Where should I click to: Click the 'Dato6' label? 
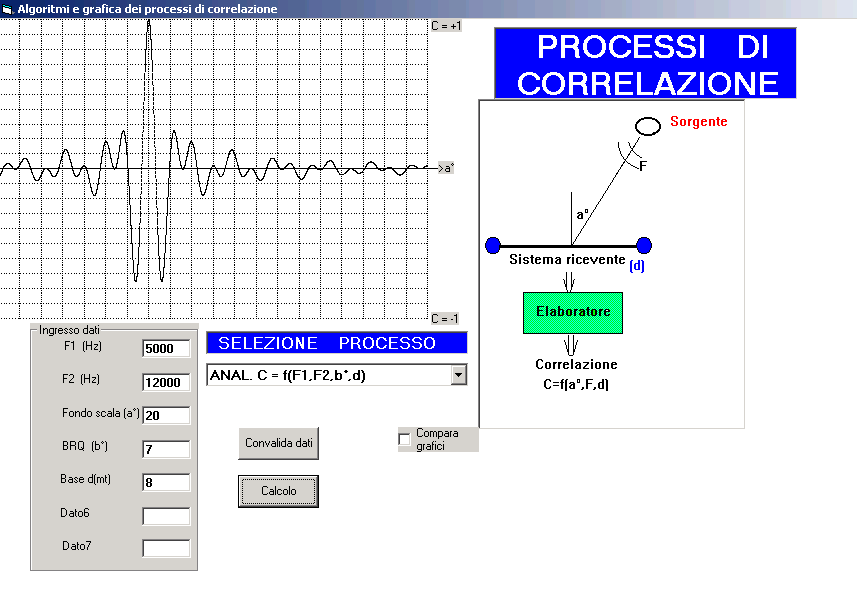tap(75, 513)
